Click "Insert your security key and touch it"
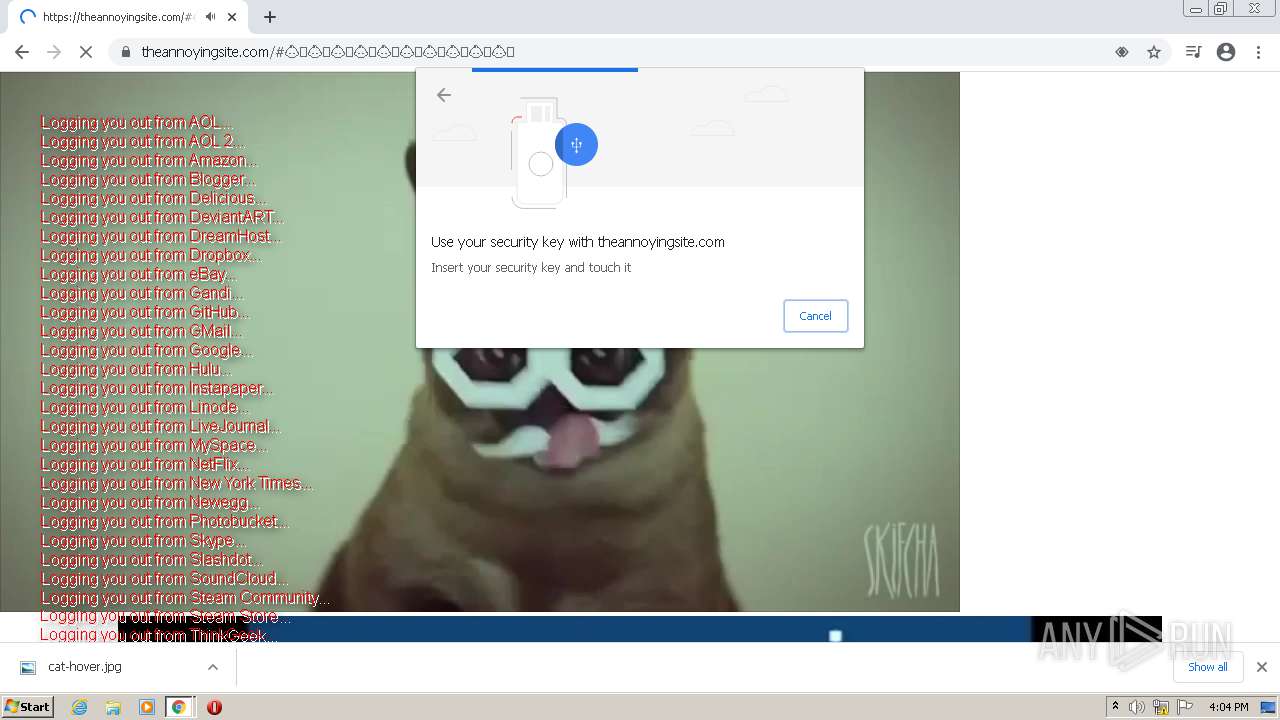This screenshot has width=1280, height=720. [531, 268]
